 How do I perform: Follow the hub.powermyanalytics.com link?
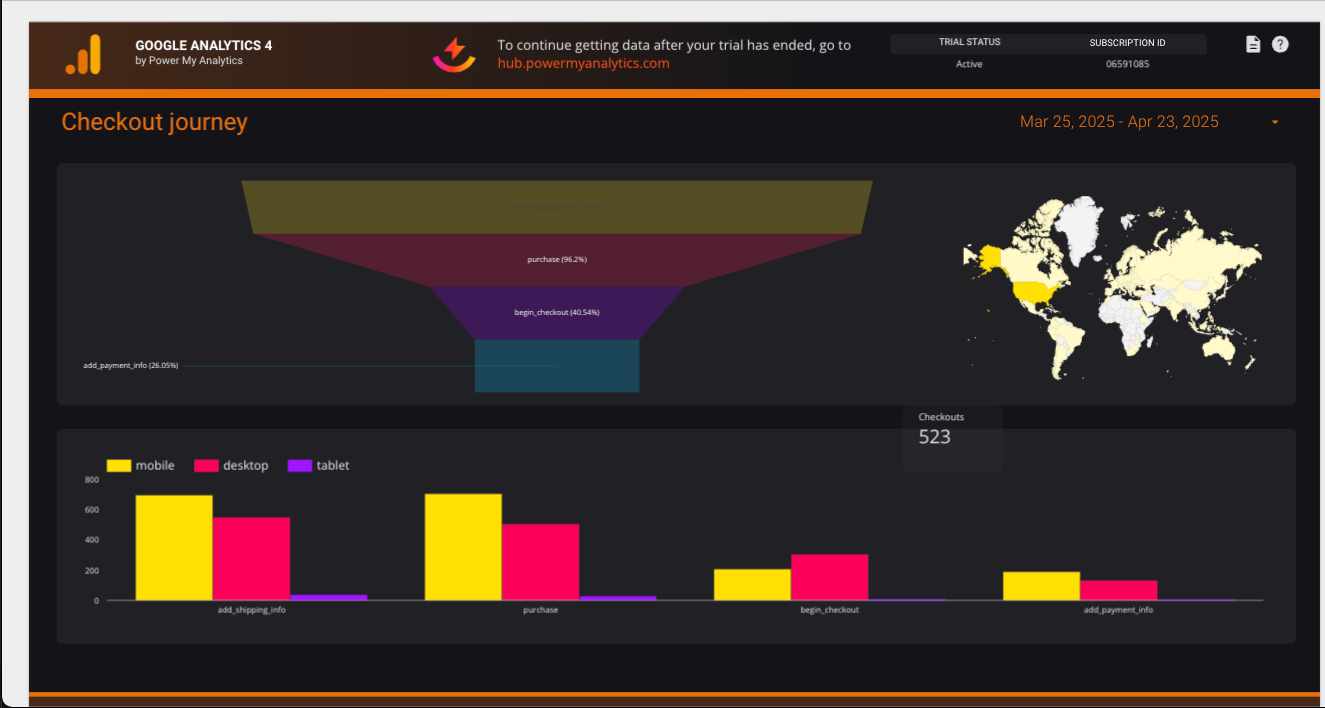point(583,63)
